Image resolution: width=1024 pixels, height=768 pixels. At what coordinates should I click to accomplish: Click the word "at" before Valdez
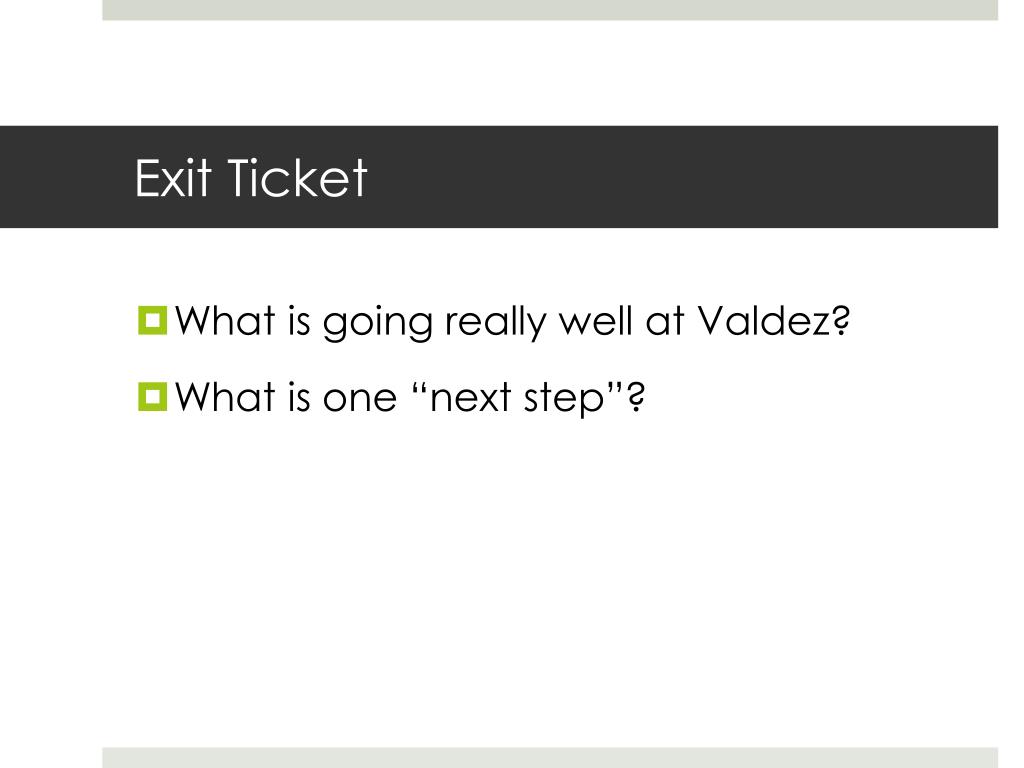click(x=676, y=323)
